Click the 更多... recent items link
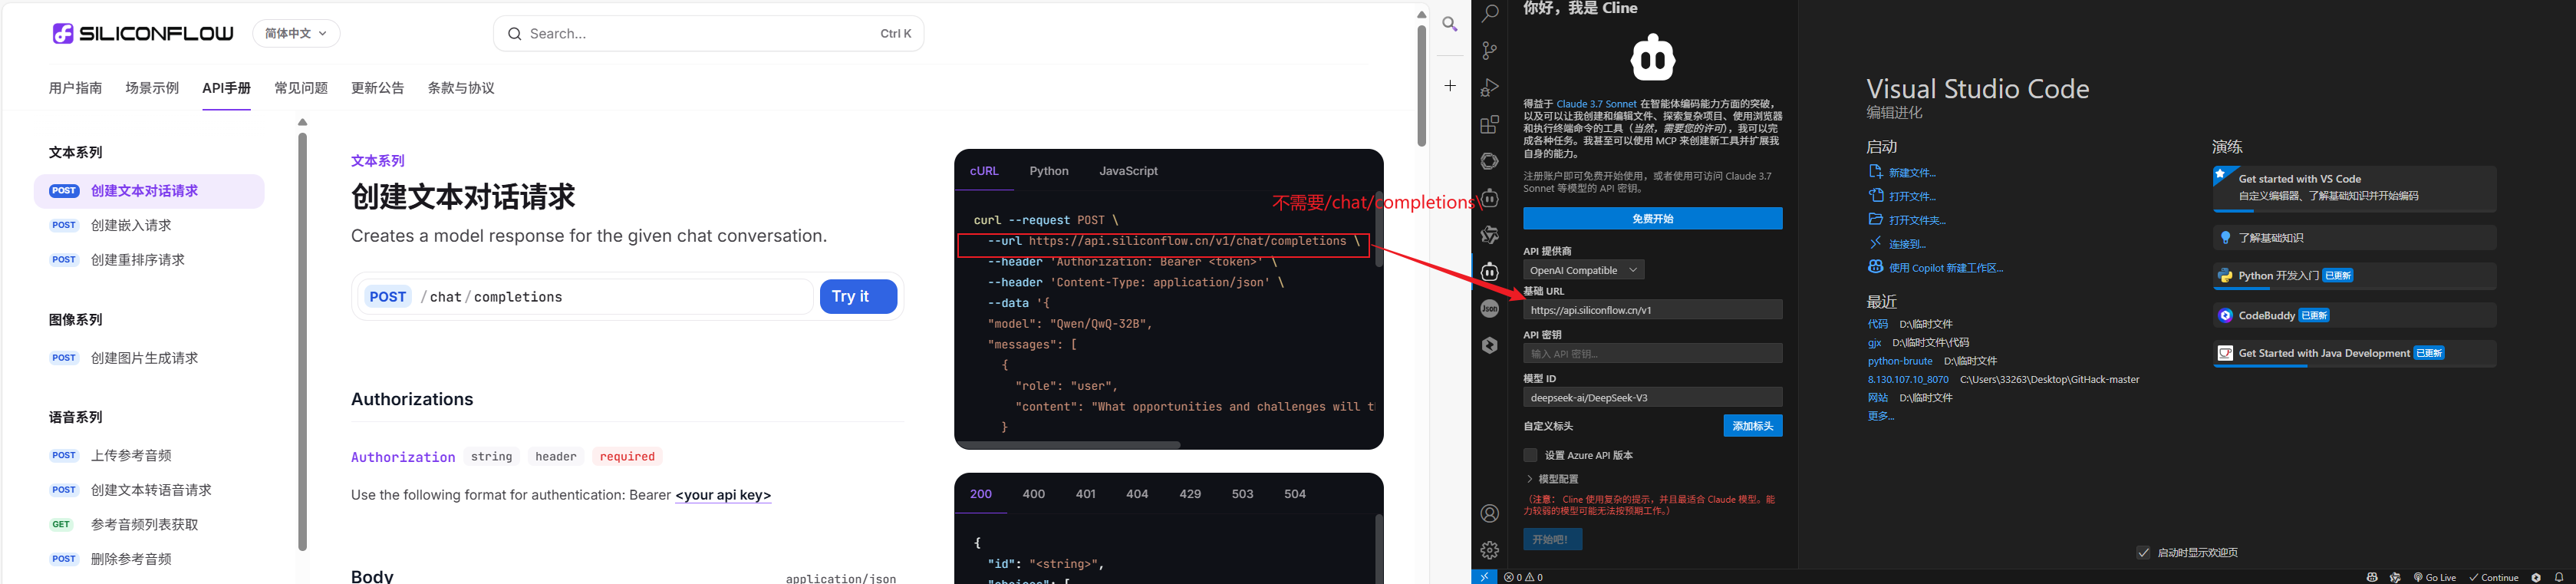 1880,416
